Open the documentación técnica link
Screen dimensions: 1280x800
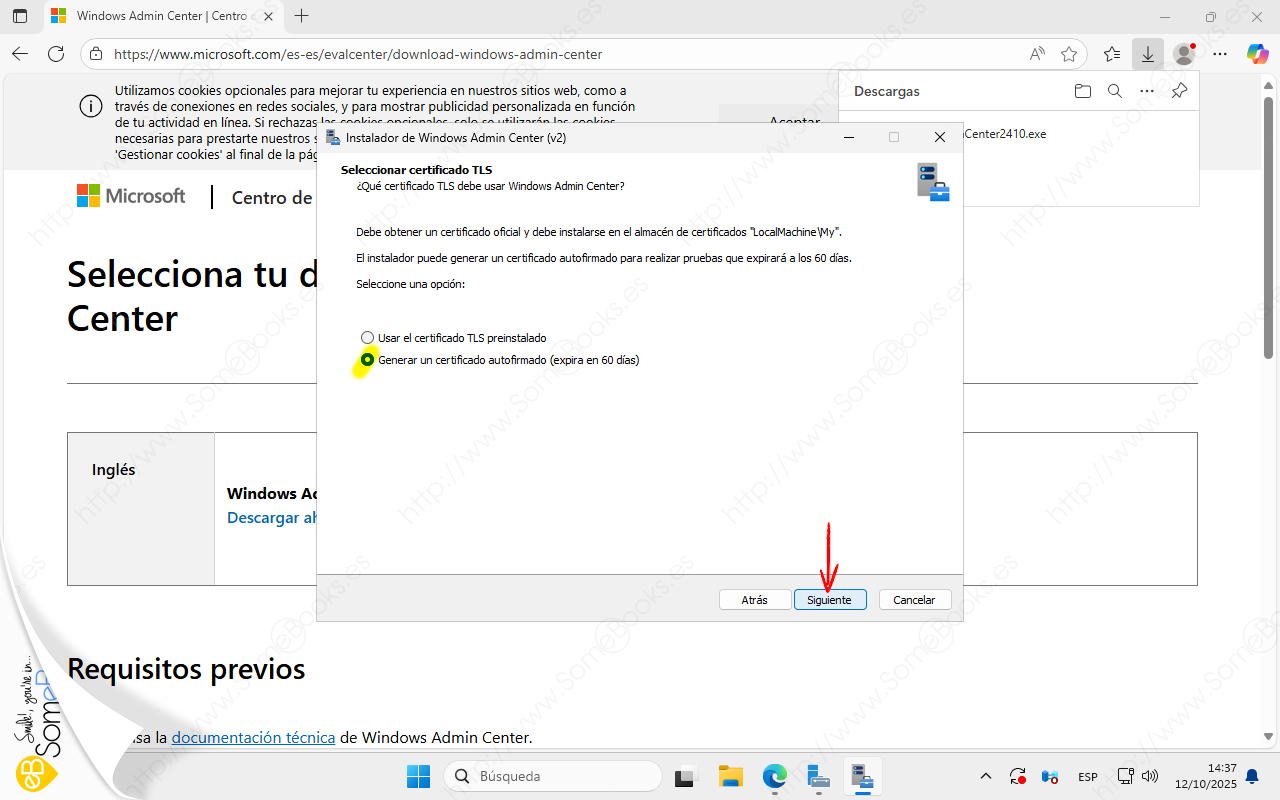click(253, 737)
